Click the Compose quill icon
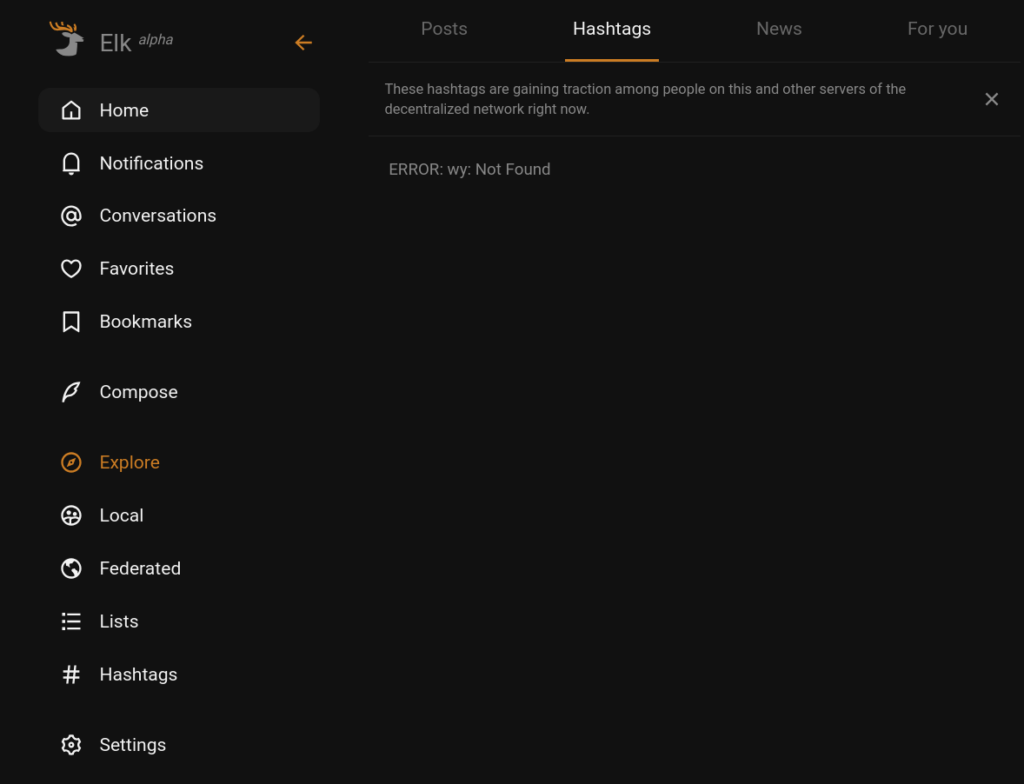This screenshot has width=1024, height=784. pyautogui.click(x=71, y=392)
